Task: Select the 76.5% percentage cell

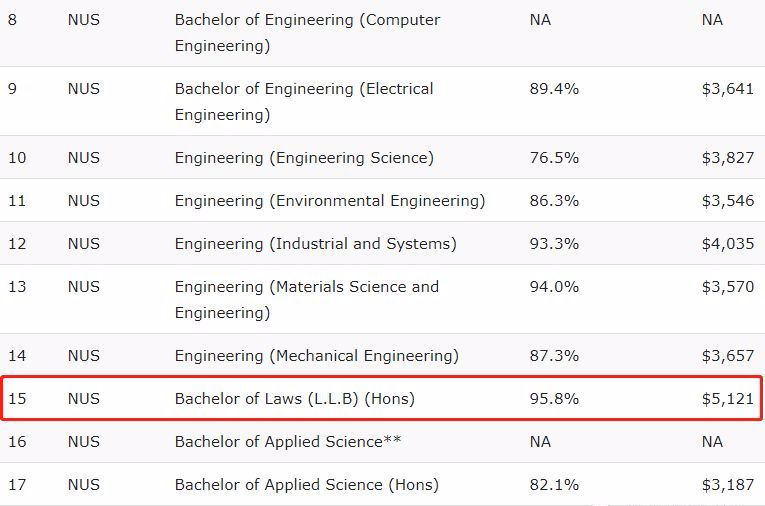Action: coord(554,157)
